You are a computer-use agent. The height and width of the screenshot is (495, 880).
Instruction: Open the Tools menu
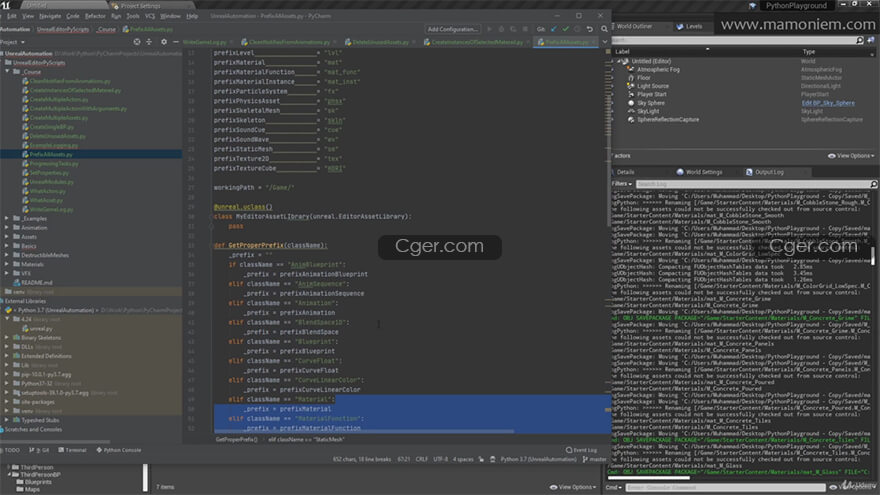[133, 16]
